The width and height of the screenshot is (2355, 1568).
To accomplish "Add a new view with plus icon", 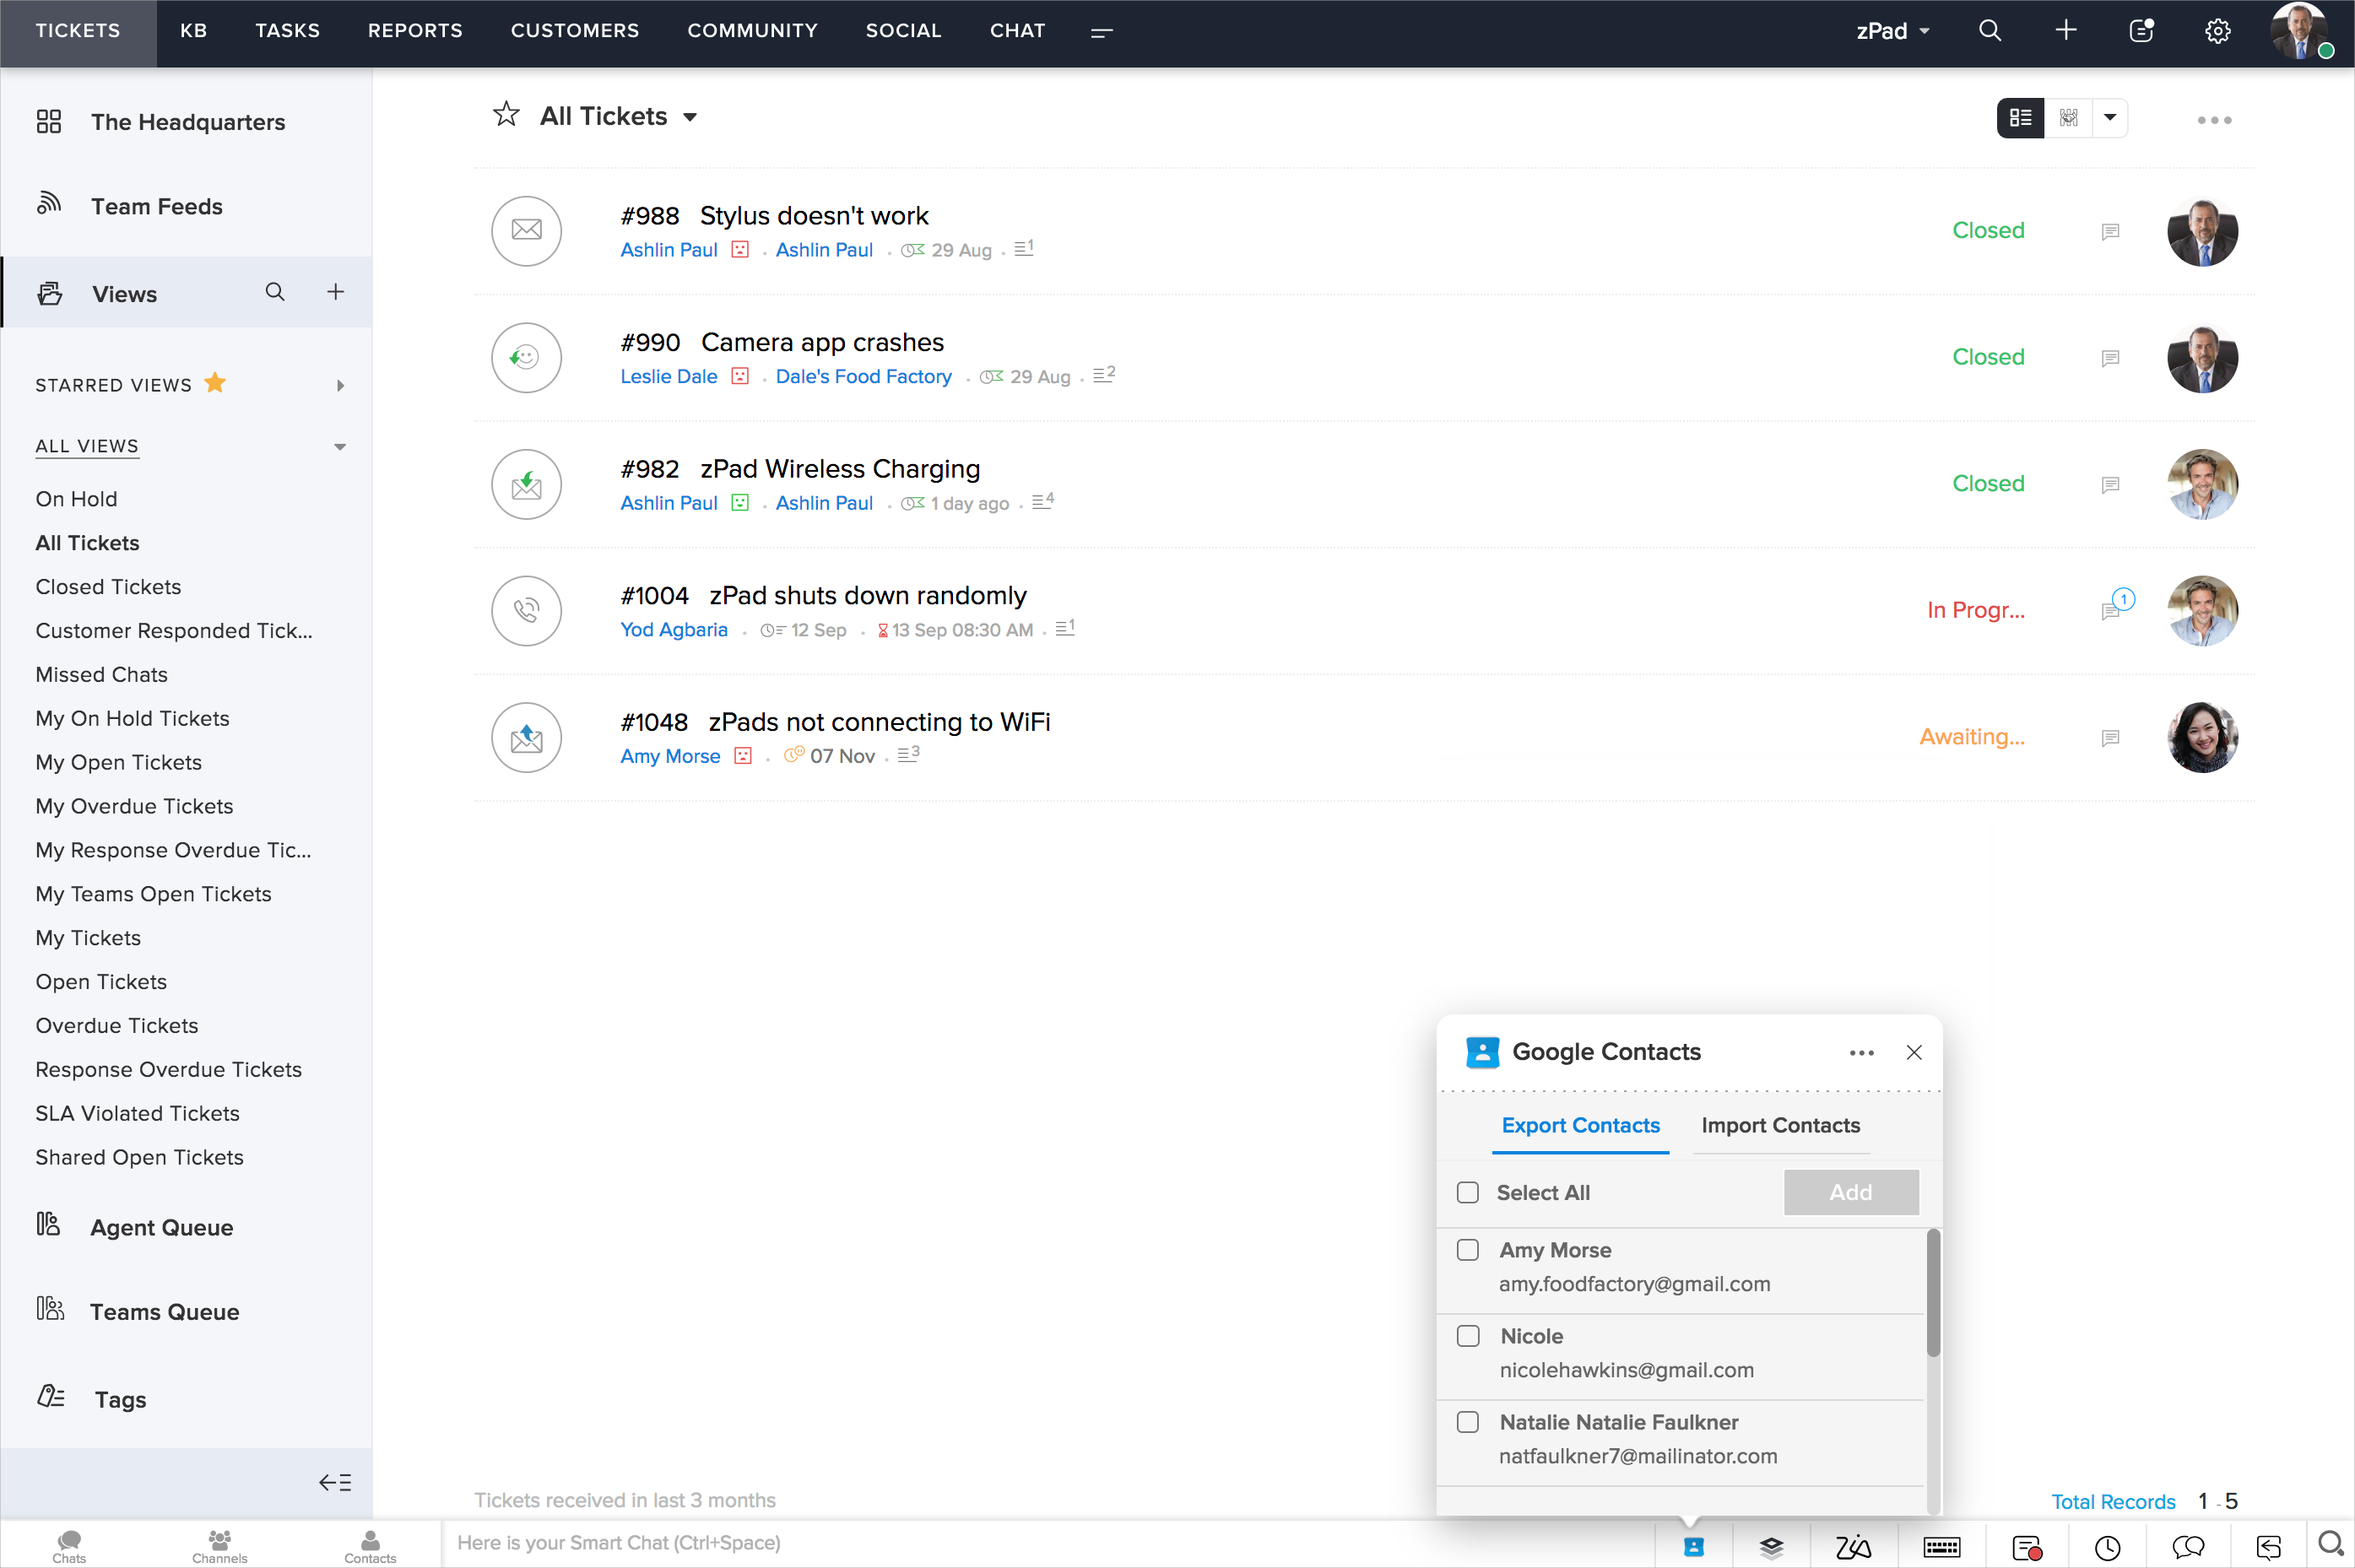I will (336, 292).
